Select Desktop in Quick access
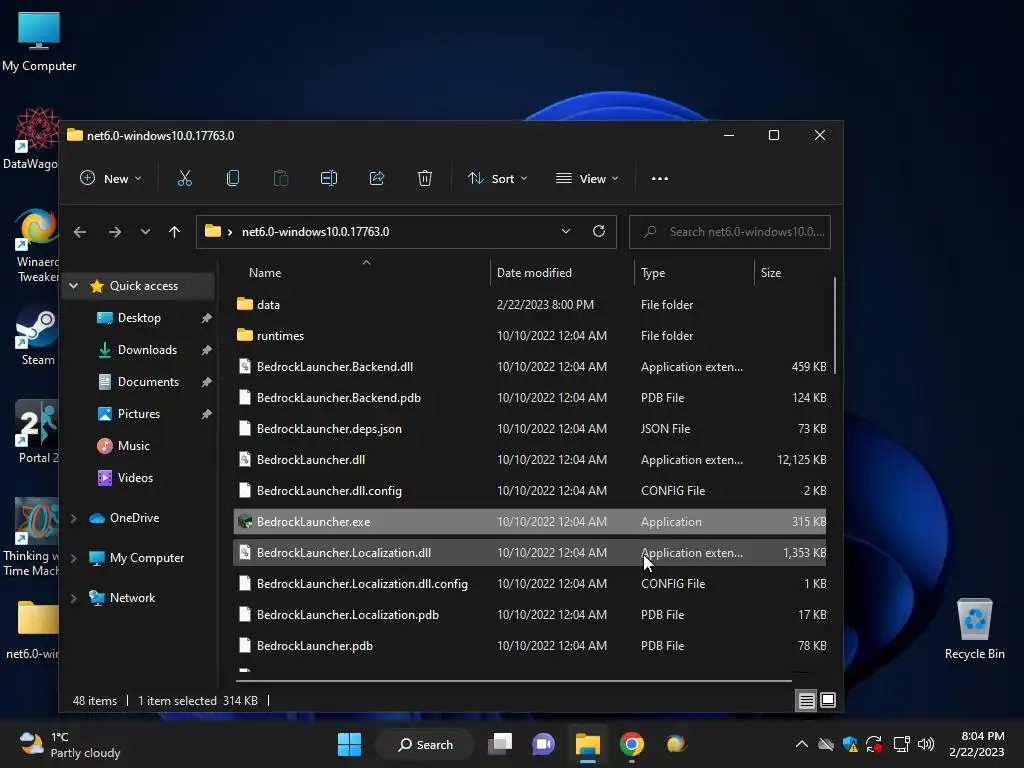This screenshot has width=1024, height=768. 139,318
